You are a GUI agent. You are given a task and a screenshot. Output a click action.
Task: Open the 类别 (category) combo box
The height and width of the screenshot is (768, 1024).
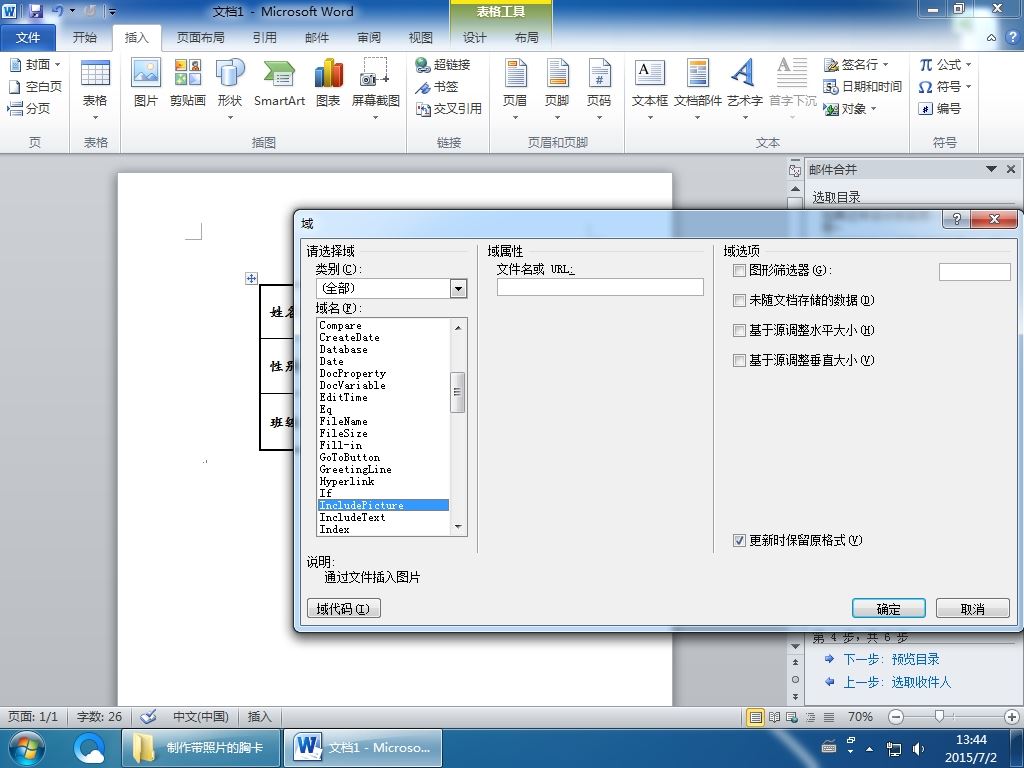391,288
